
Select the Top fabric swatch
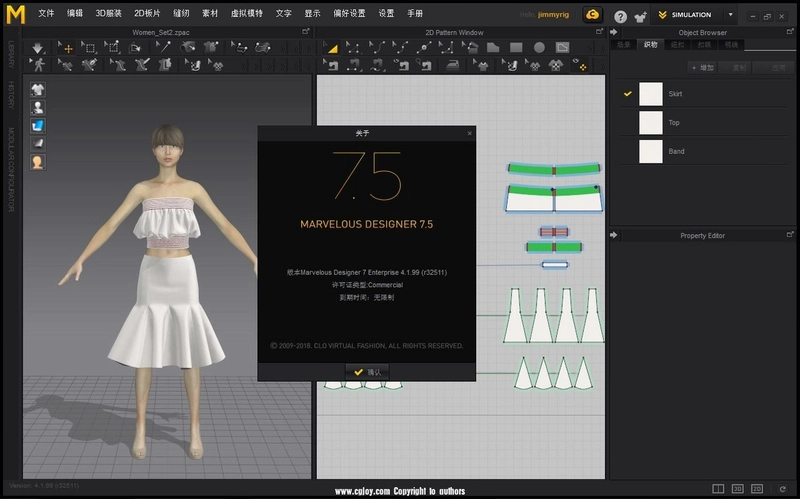[x=651, y=122]
